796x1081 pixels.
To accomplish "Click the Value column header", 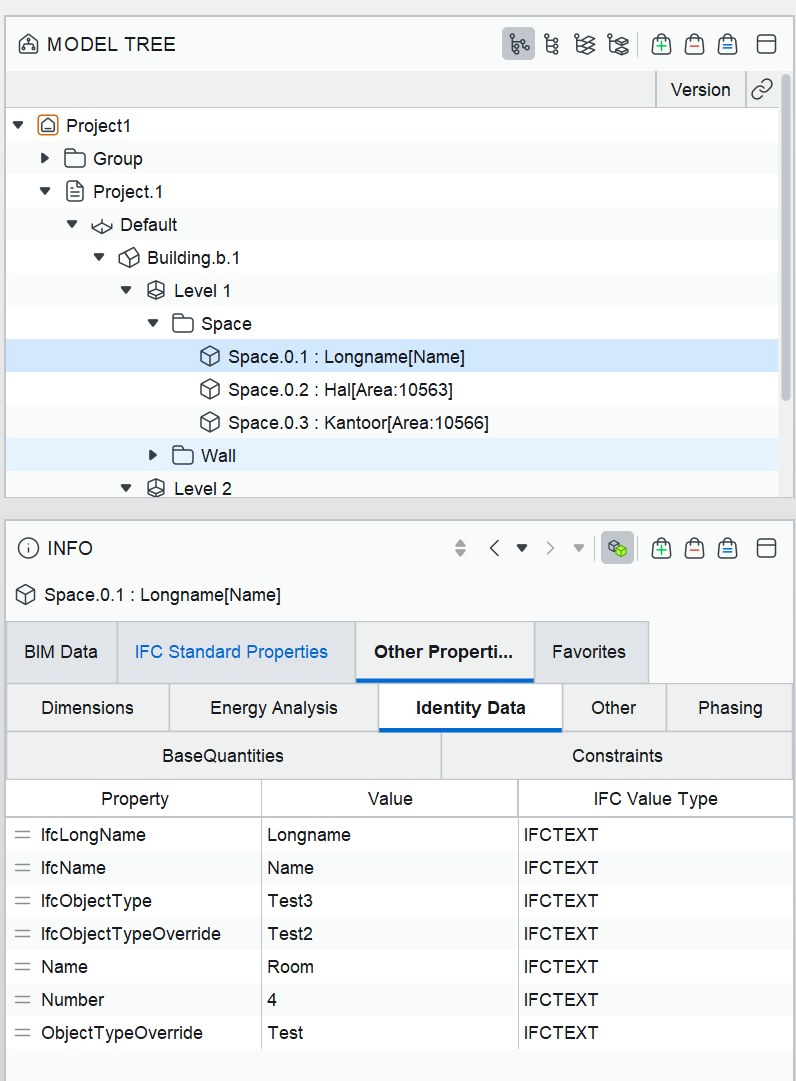I will (390, 798).
